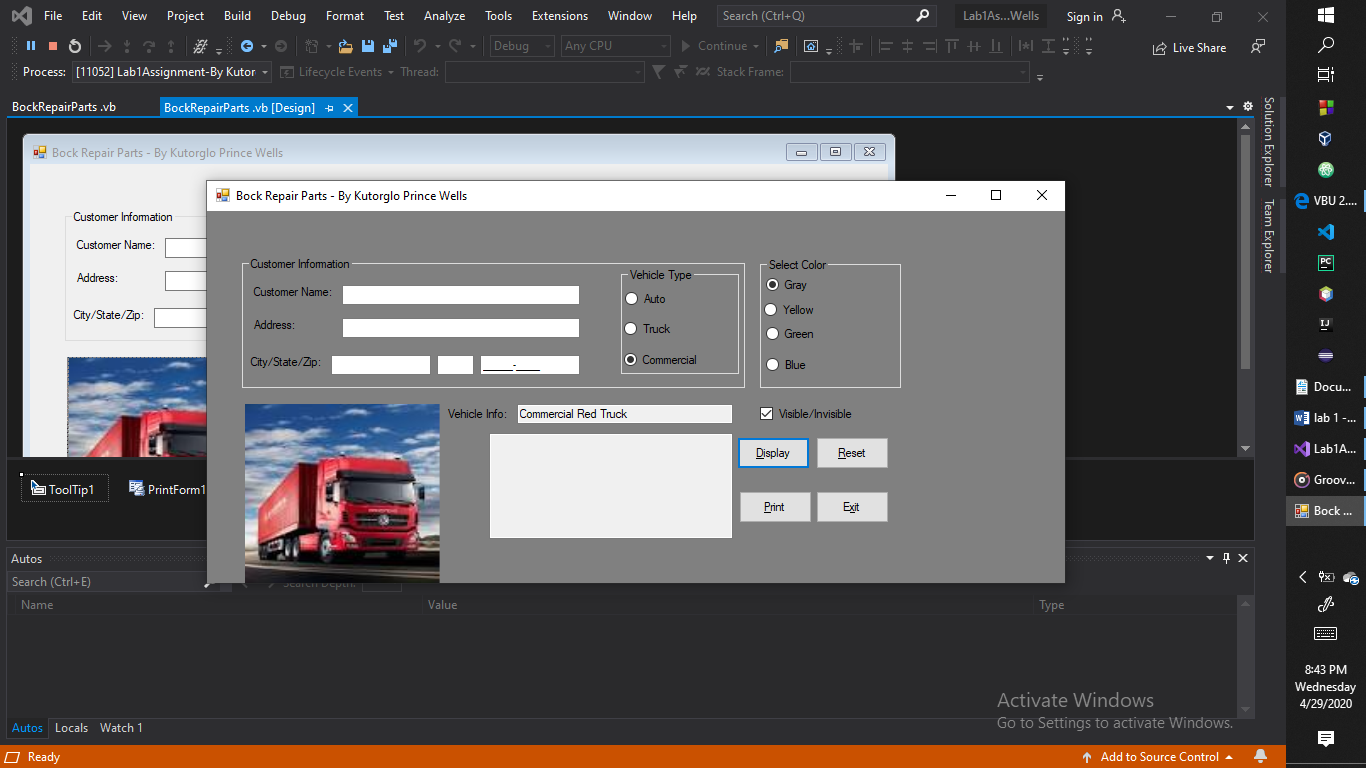The width and height of the screenshot is (1366, 768).
Task: Click the Save (floppy disk) toolbar icon
Action: point(368,46)
